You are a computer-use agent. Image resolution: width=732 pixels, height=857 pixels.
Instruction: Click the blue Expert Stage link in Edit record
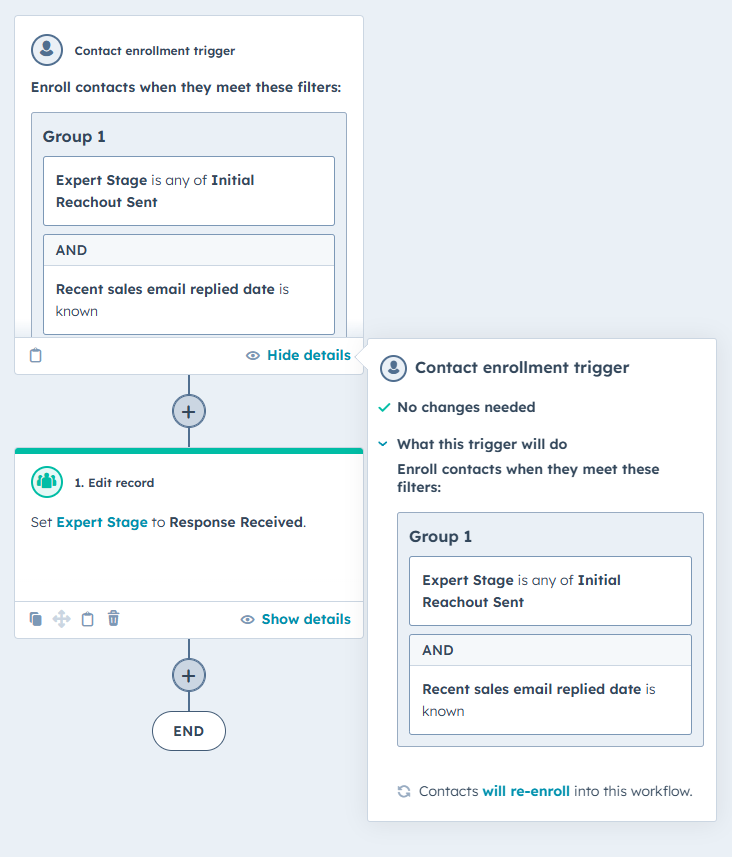(x=101, y=522)
